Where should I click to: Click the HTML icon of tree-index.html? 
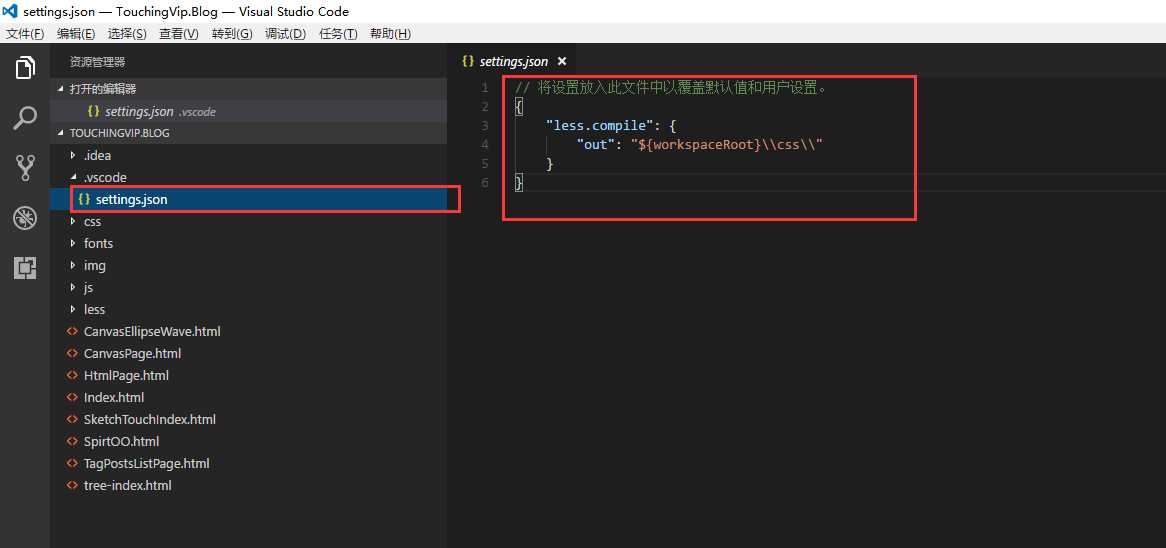coord(72,486)
